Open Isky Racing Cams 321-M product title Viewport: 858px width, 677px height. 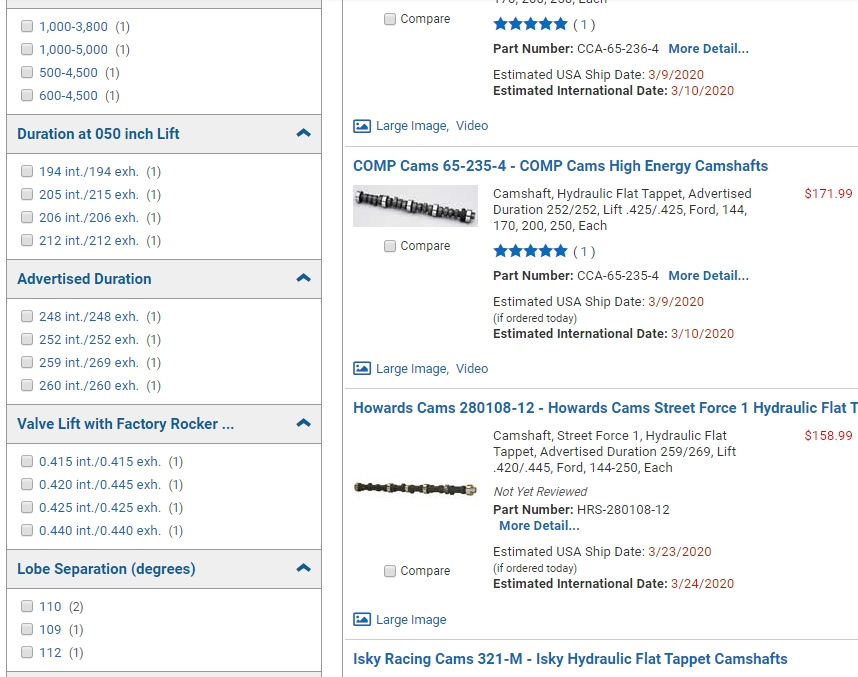pyautogui.click(x=570, y=658)
